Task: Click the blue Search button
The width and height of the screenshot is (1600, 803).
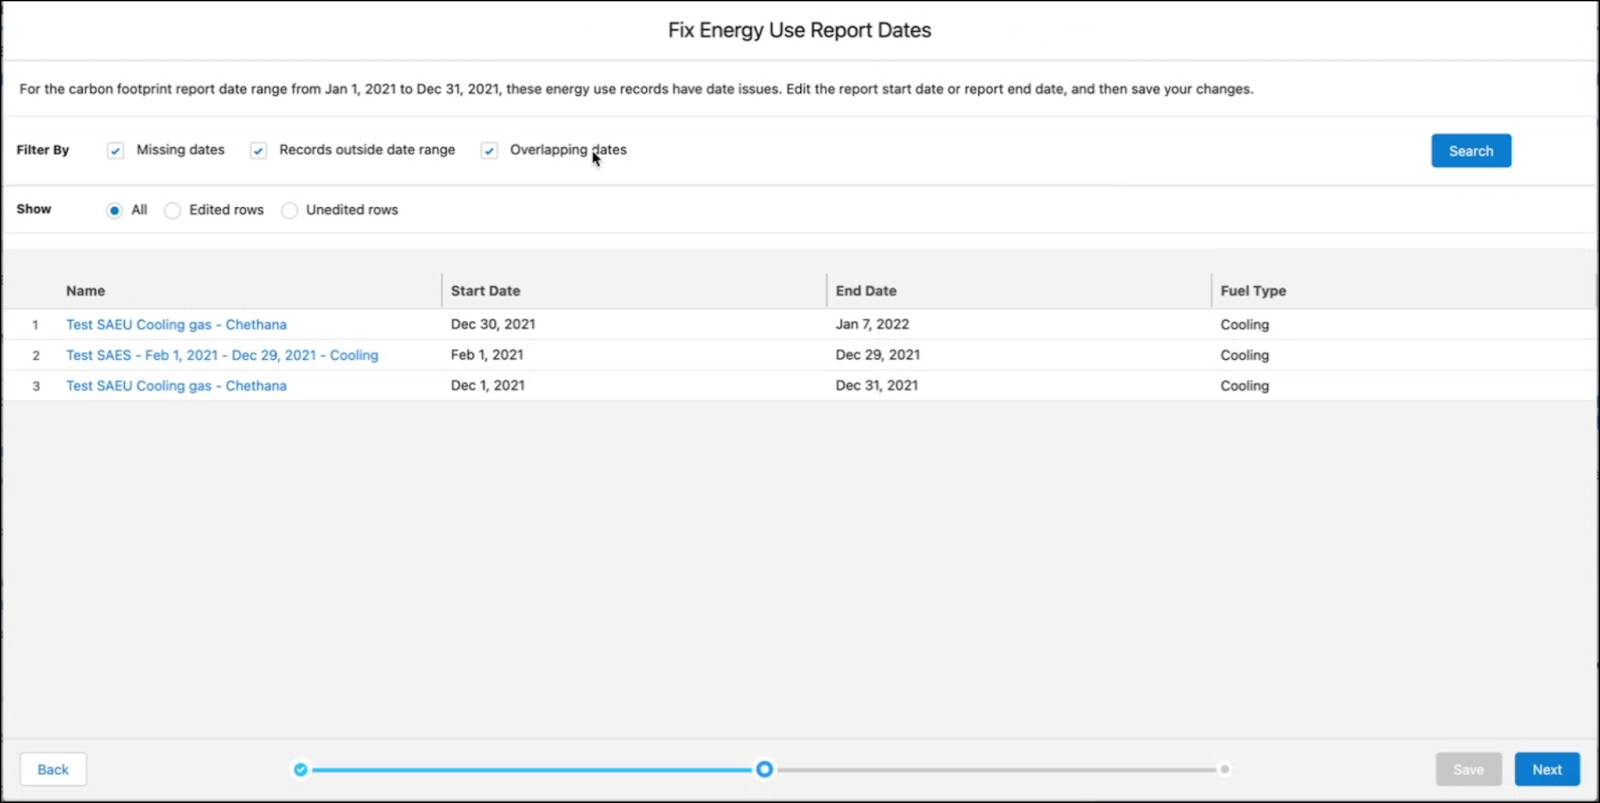Action: 1471,151
